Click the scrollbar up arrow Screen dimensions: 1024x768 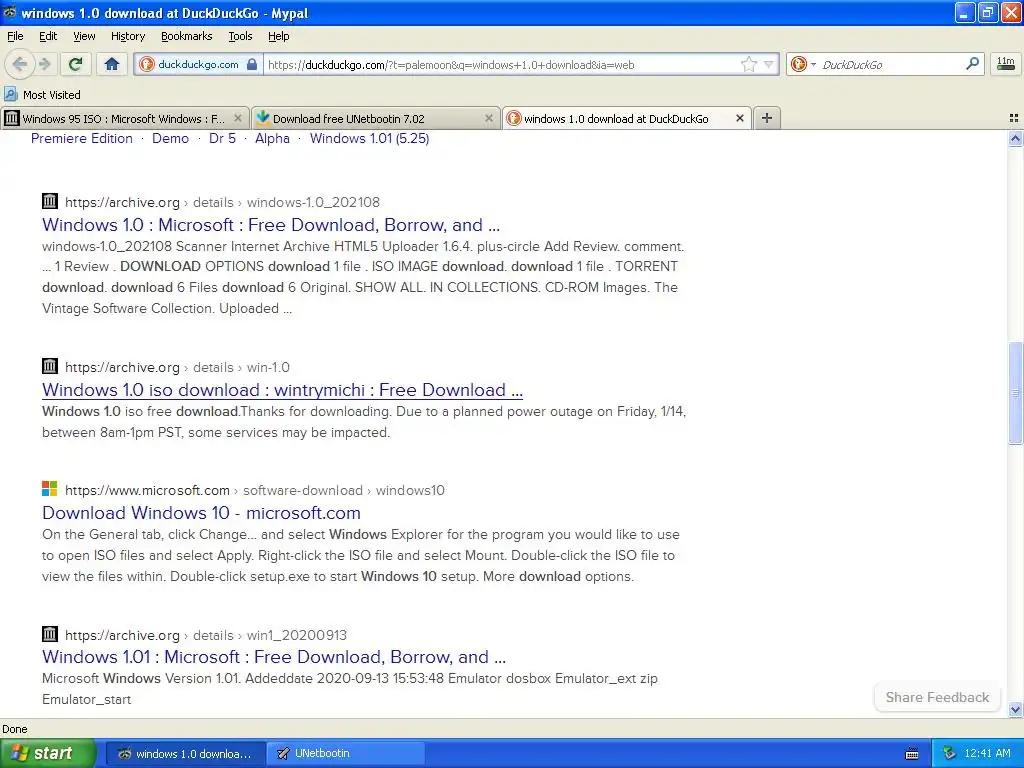pos(1015,138)
